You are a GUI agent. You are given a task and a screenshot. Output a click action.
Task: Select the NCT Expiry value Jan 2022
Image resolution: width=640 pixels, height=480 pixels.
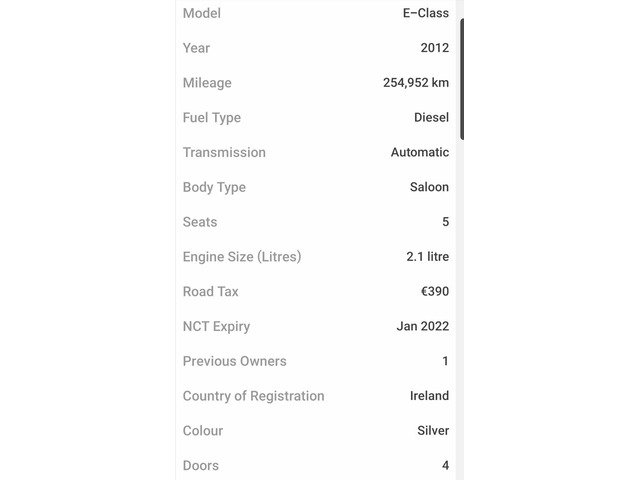[x=422, y=326]
